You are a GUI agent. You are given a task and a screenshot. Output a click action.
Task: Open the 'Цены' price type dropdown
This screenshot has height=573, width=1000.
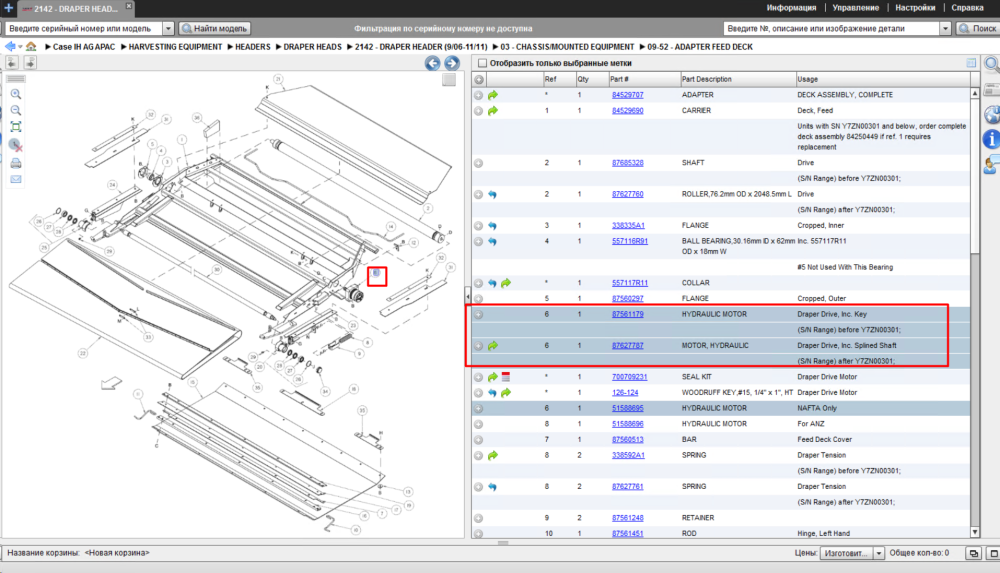pyautogui.click(x=879, y=553)
